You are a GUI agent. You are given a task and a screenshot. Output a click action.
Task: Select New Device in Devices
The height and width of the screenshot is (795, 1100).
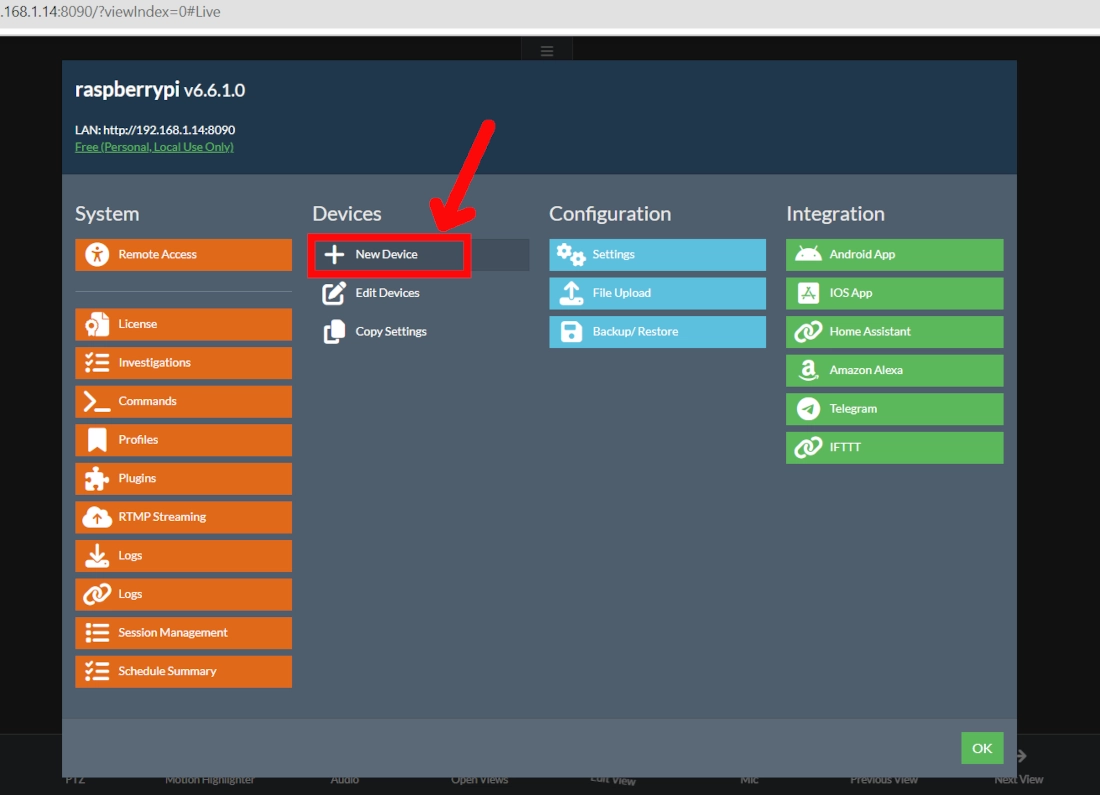[420, 255]
